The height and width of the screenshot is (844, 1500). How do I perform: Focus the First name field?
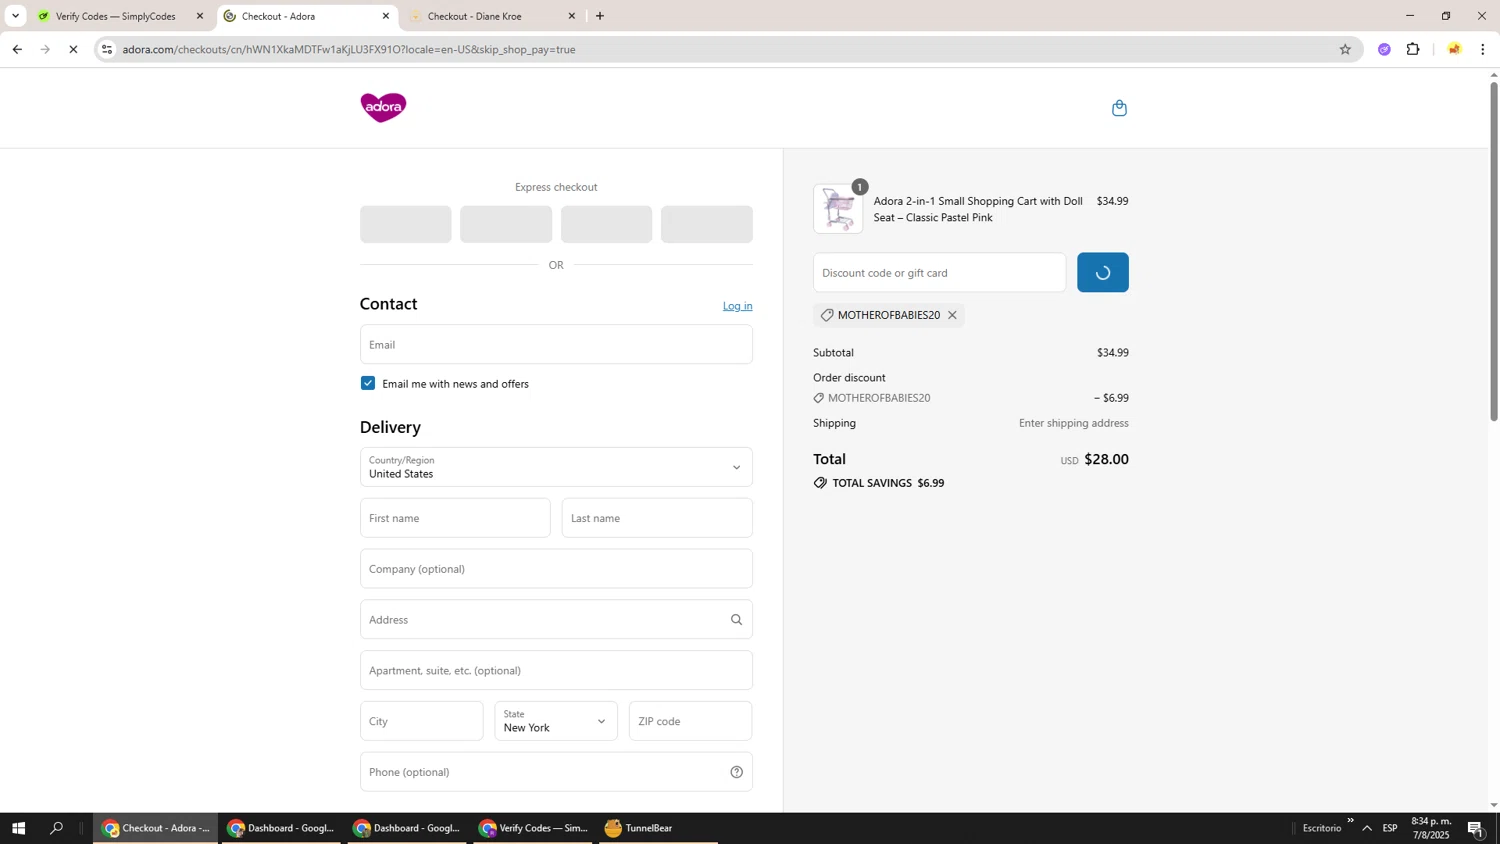coord(455,518)
